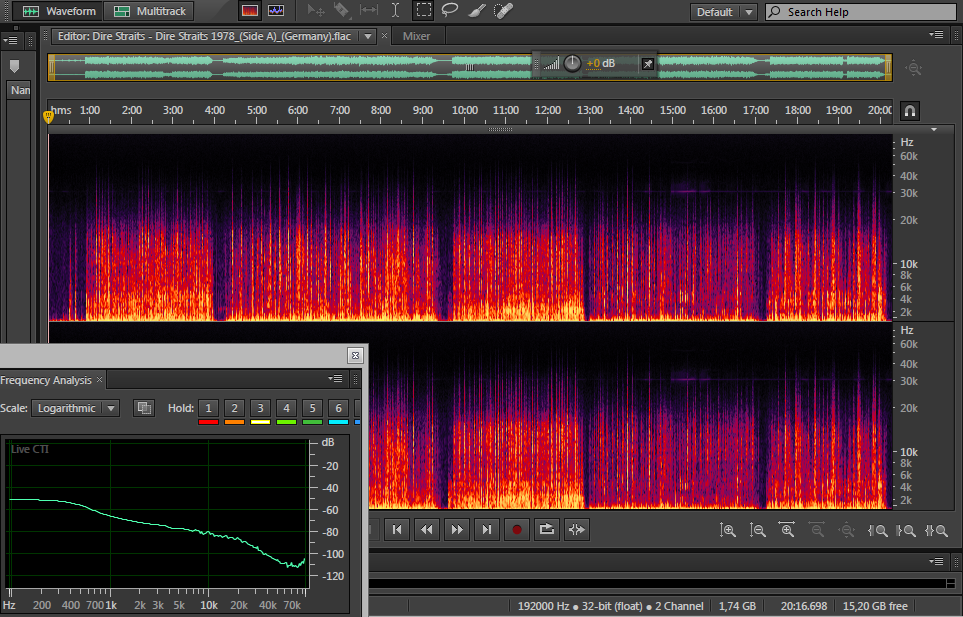Open the left panel options menu

[10, 41]
